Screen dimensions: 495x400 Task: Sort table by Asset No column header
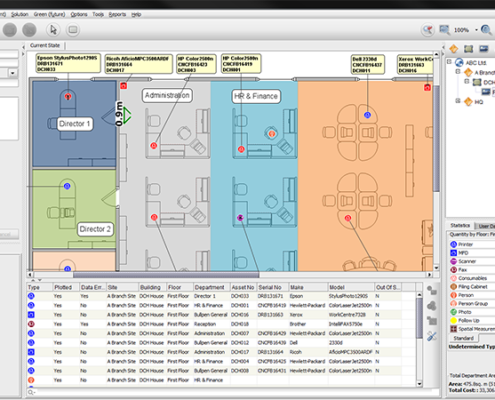(243, 287)
